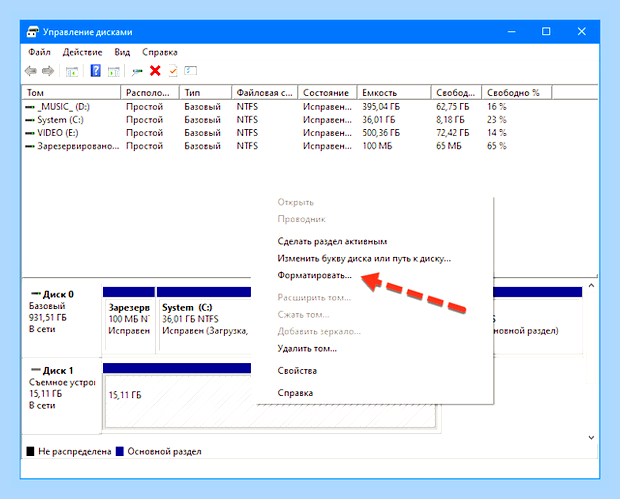Sort by the Емкость column header
The image size is (620, 499).
(x=394, y=93)
